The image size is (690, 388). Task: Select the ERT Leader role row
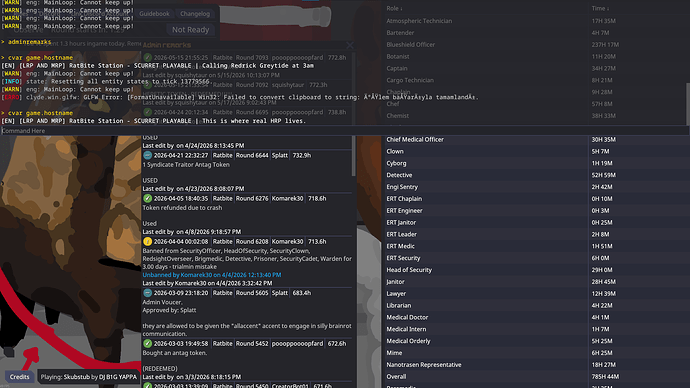(536, 234)
